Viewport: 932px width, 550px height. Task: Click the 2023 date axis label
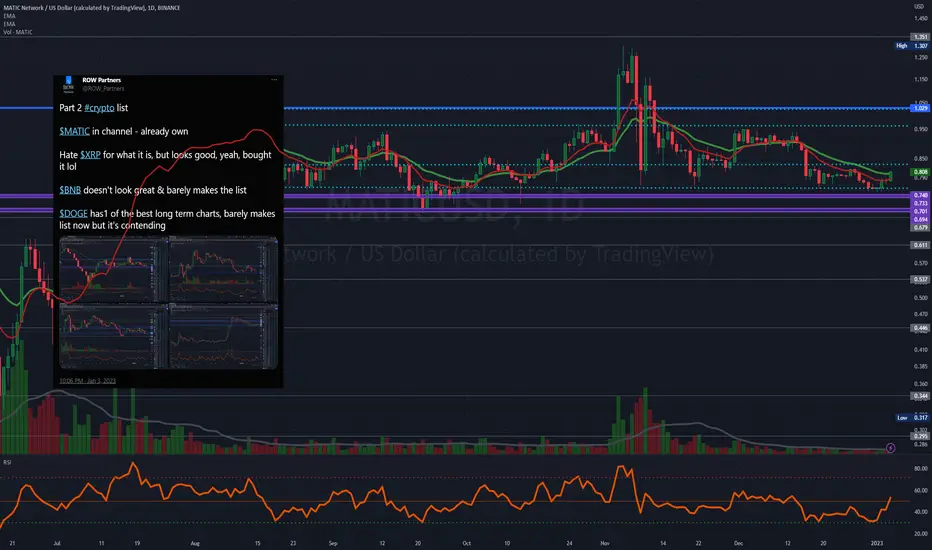877,543
